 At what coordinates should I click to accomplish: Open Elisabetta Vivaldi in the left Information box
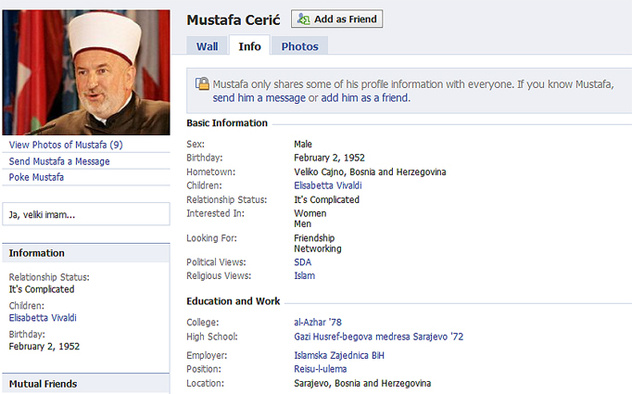pyautogui.click(x=43, y=317)
